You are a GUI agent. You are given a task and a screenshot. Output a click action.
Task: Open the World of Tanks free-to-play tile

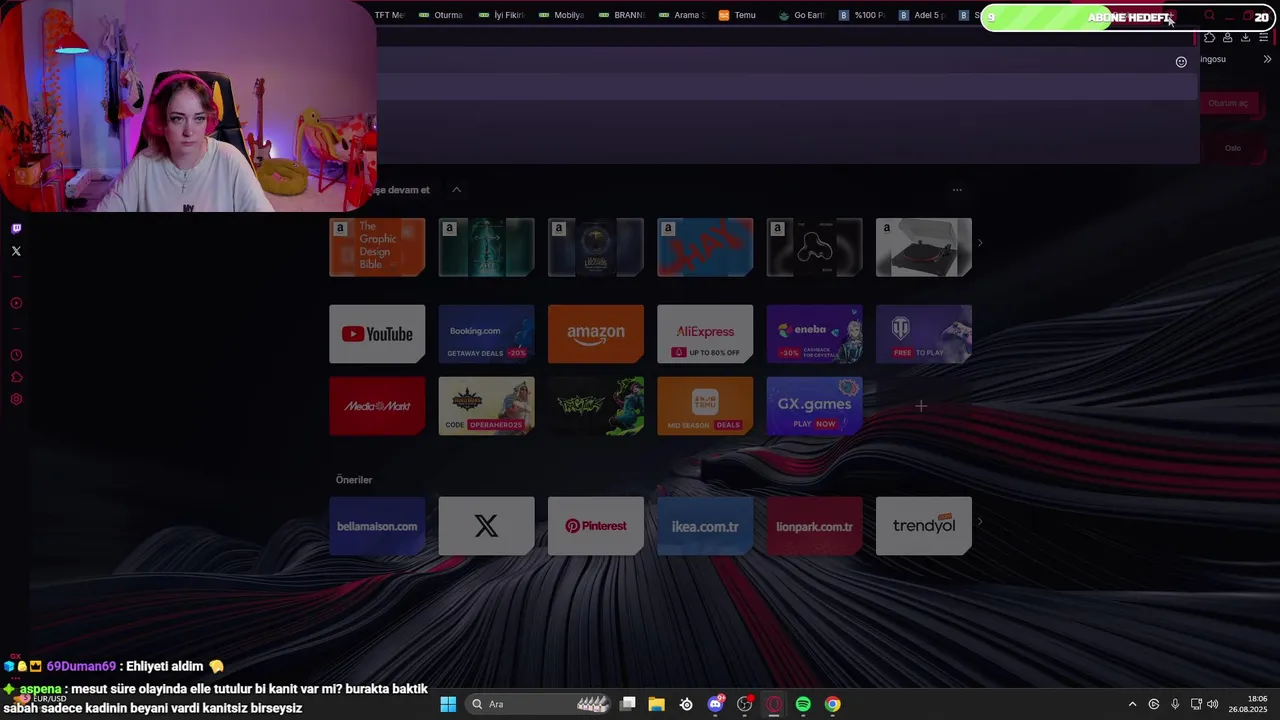click(924, 334)
